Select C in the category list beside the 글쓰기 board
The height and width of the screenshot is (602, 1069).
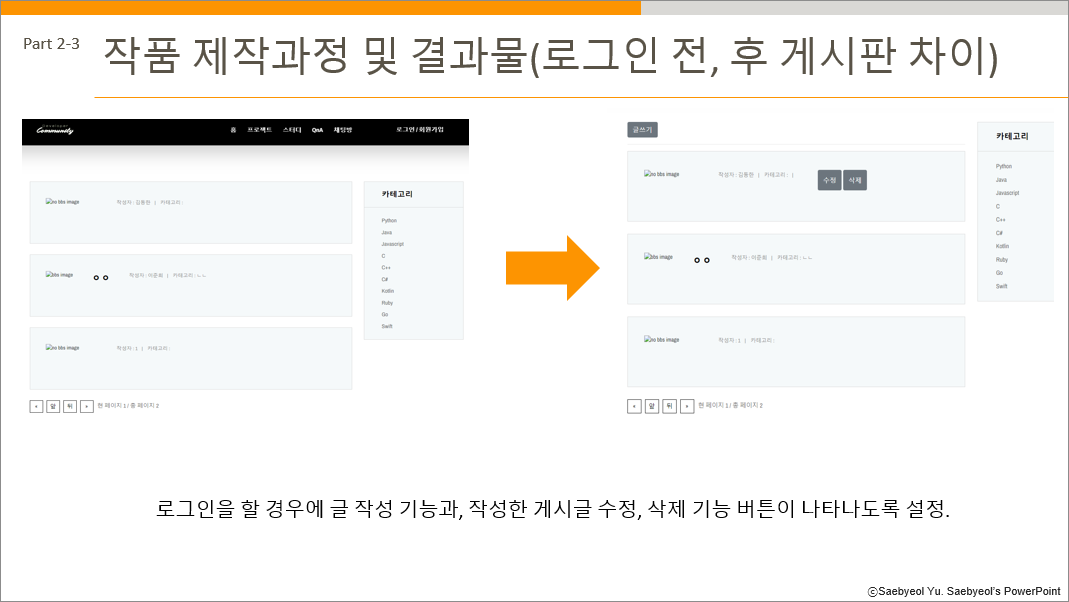click(997, 206)
